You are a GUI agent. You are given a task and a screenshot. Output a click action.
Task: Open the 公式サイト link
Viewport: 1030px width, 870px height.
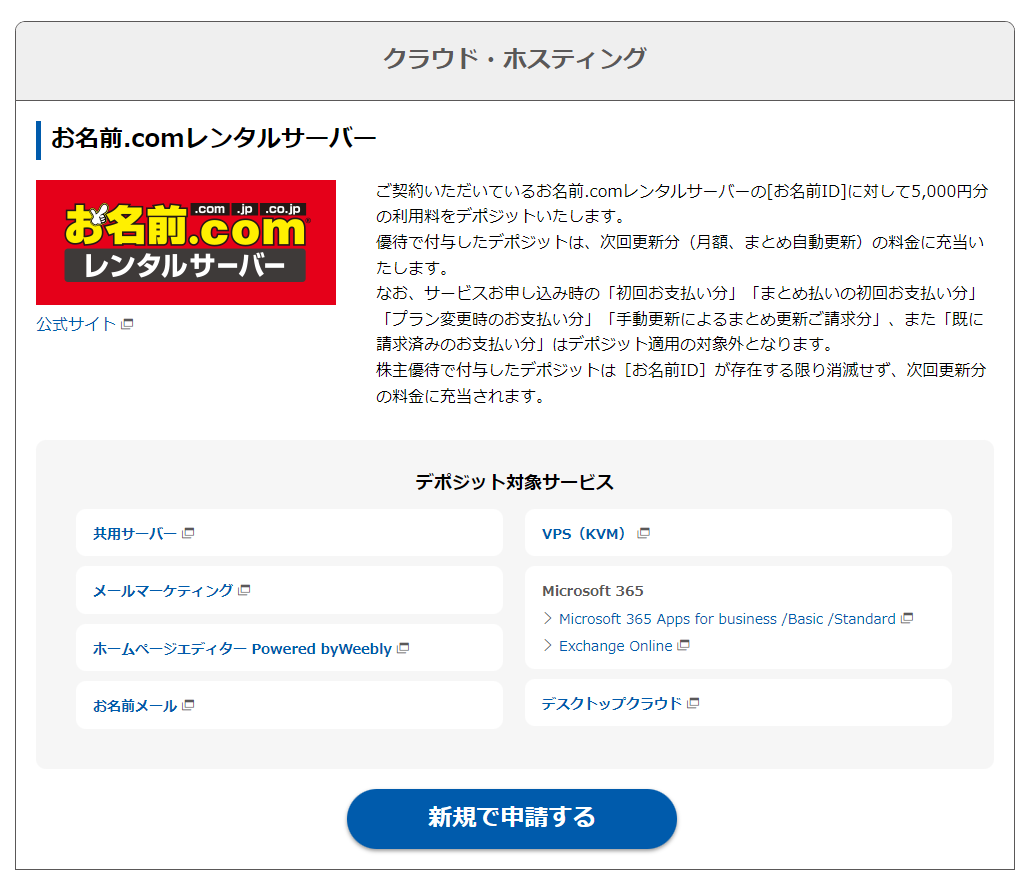(x=76, y=325)
